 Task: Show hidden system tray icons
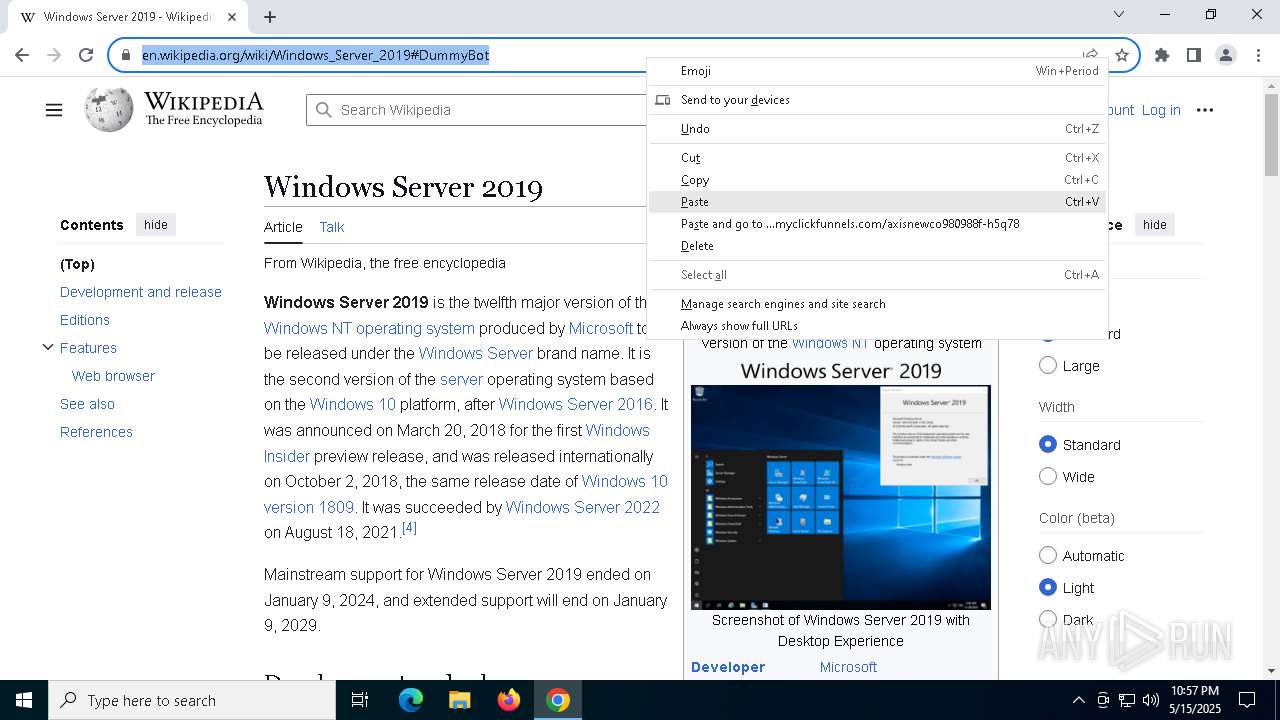(1078, 700)
